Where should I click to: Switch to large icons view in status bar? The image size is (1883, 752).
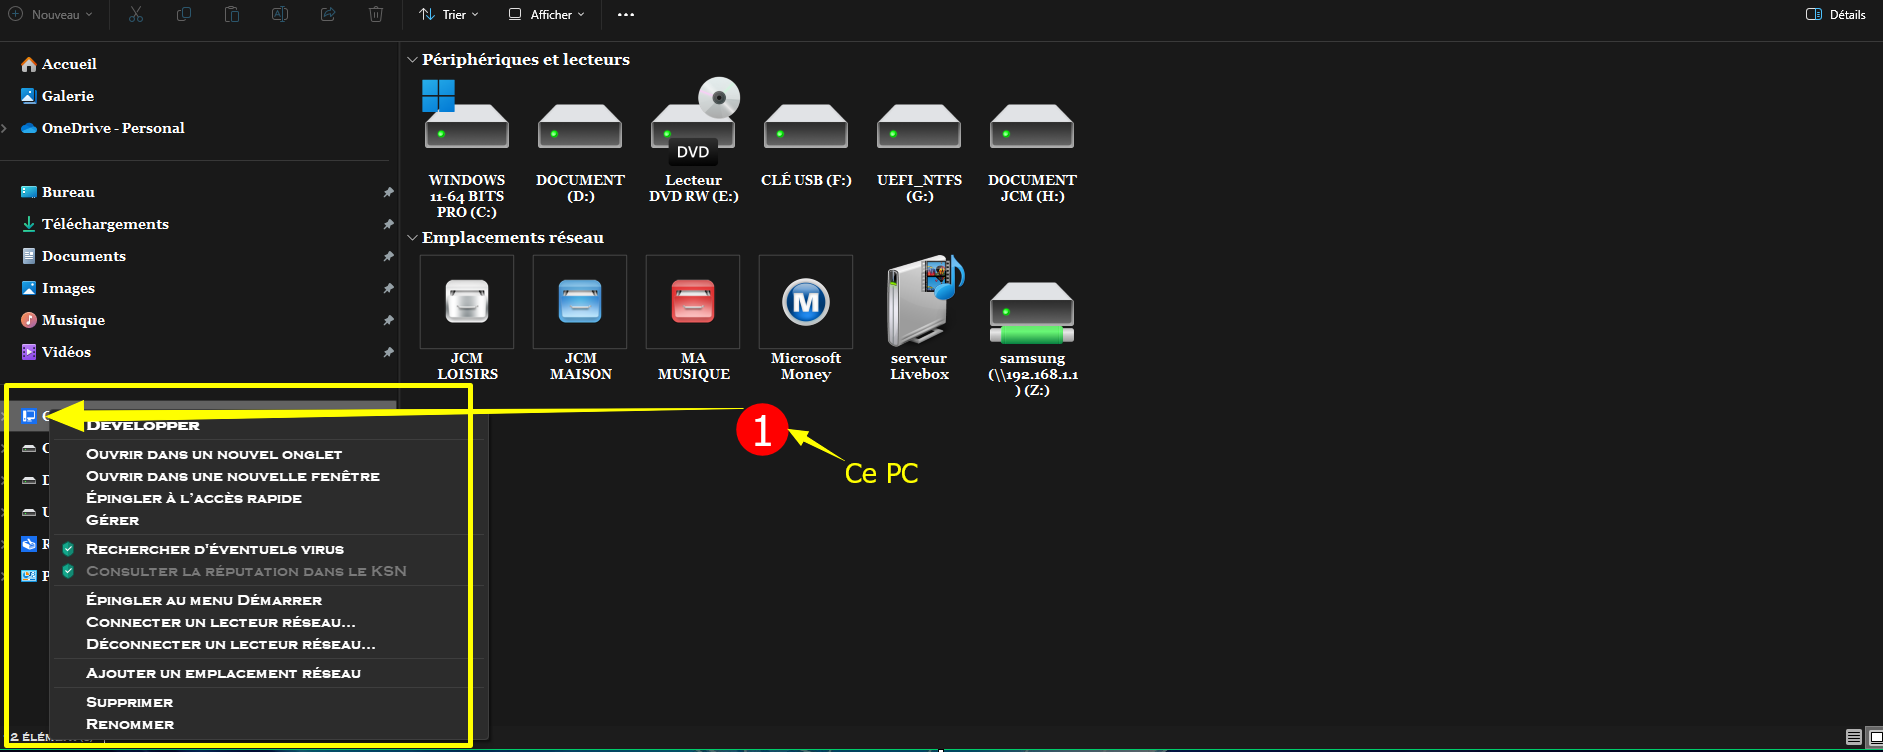[x=1875, y=737]
